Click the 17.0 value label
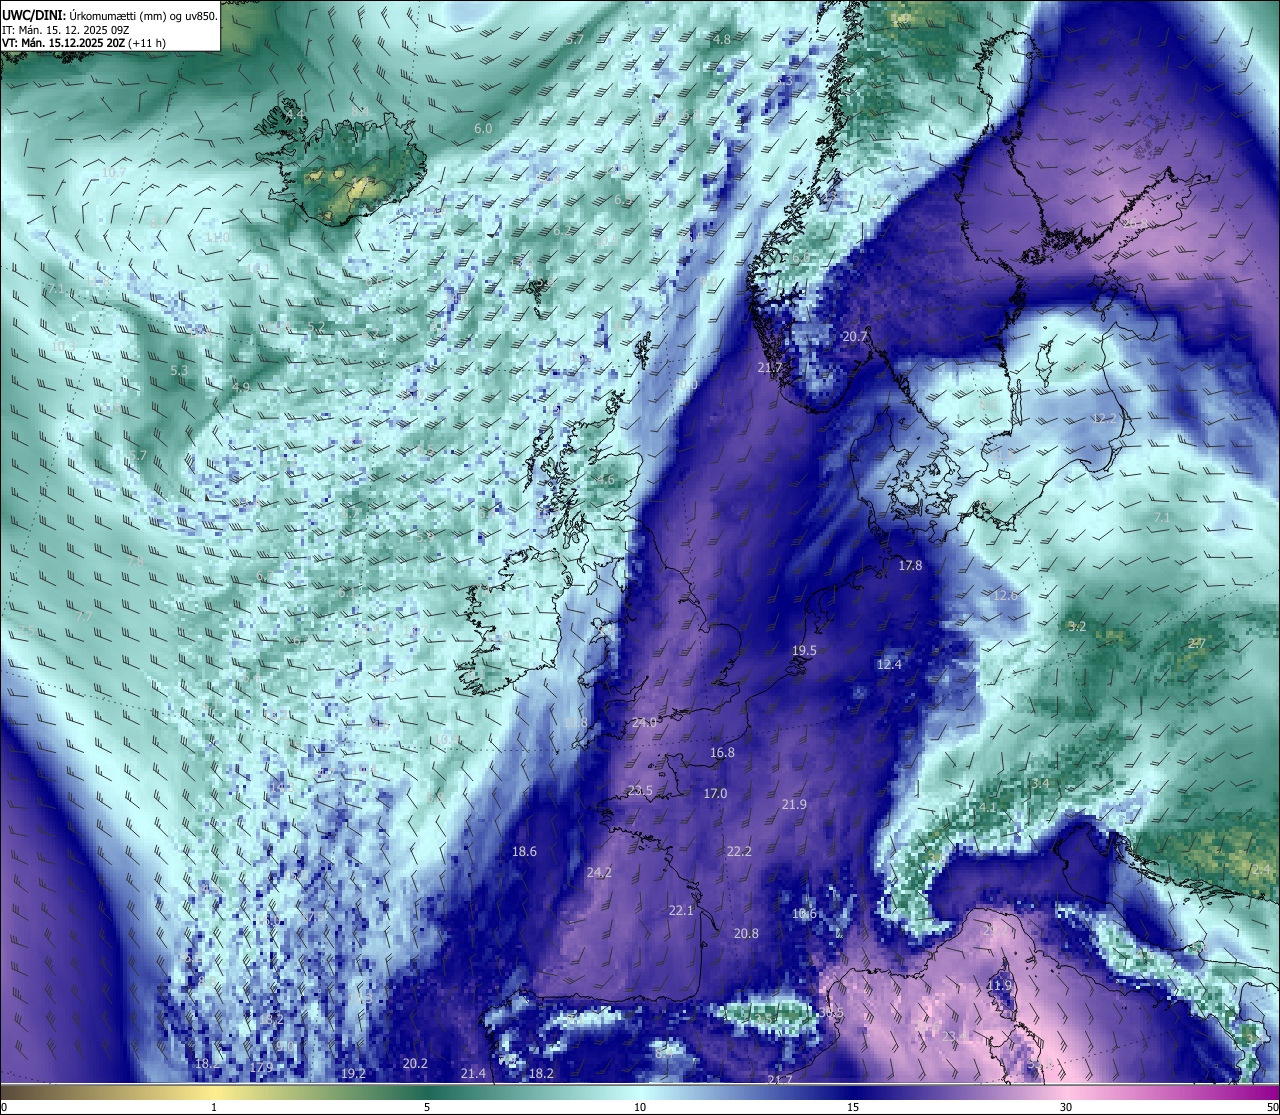This screenshot has width=1280, height=1115. [715, 794]
